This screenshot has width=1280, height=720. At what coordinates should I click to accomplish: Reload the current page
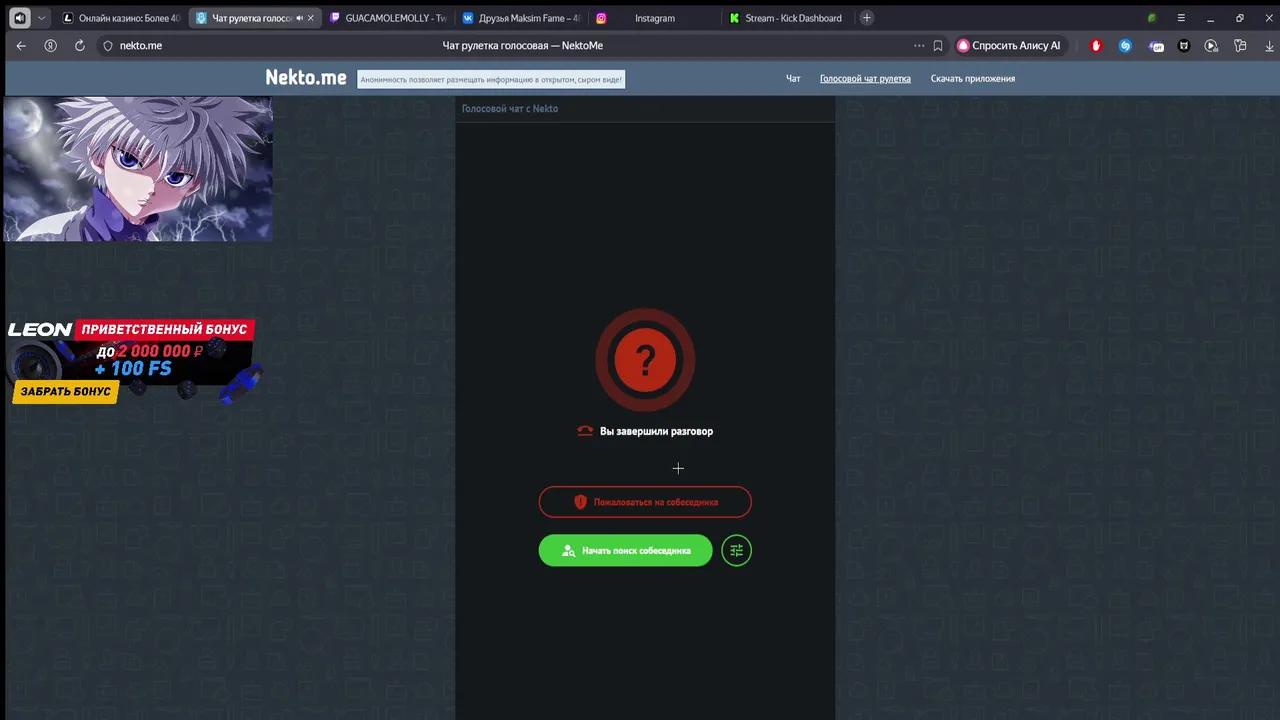(80, 46)
